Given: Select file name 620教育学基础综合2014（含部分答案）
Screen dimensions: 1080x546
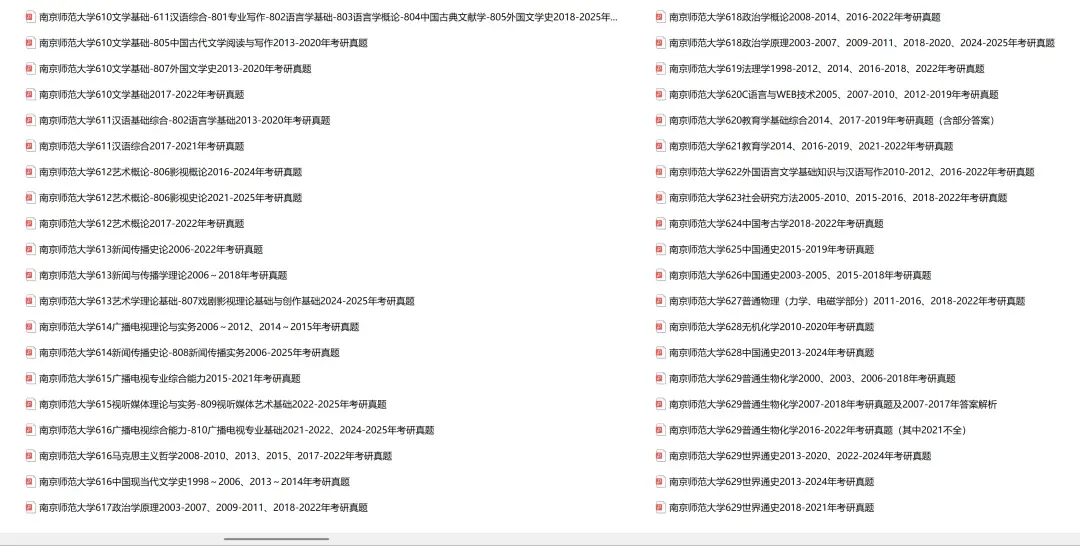Looking at the screenshot, I should (832, 120).
